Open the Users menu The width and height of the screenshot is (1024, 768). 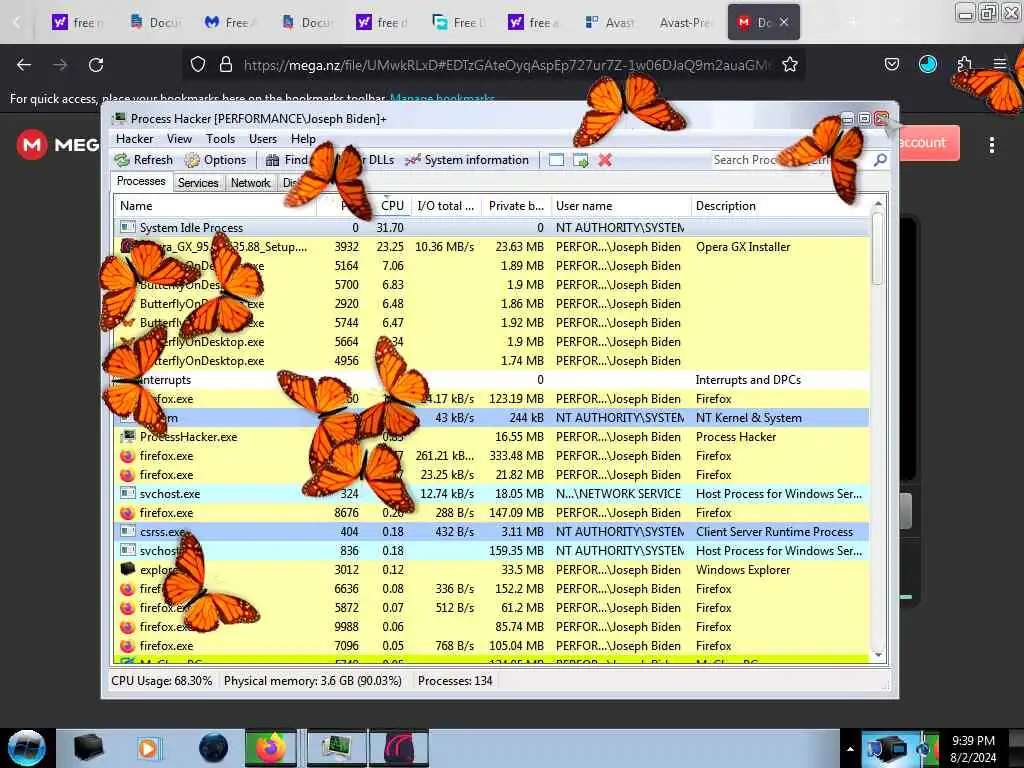(x=263, y=139)
